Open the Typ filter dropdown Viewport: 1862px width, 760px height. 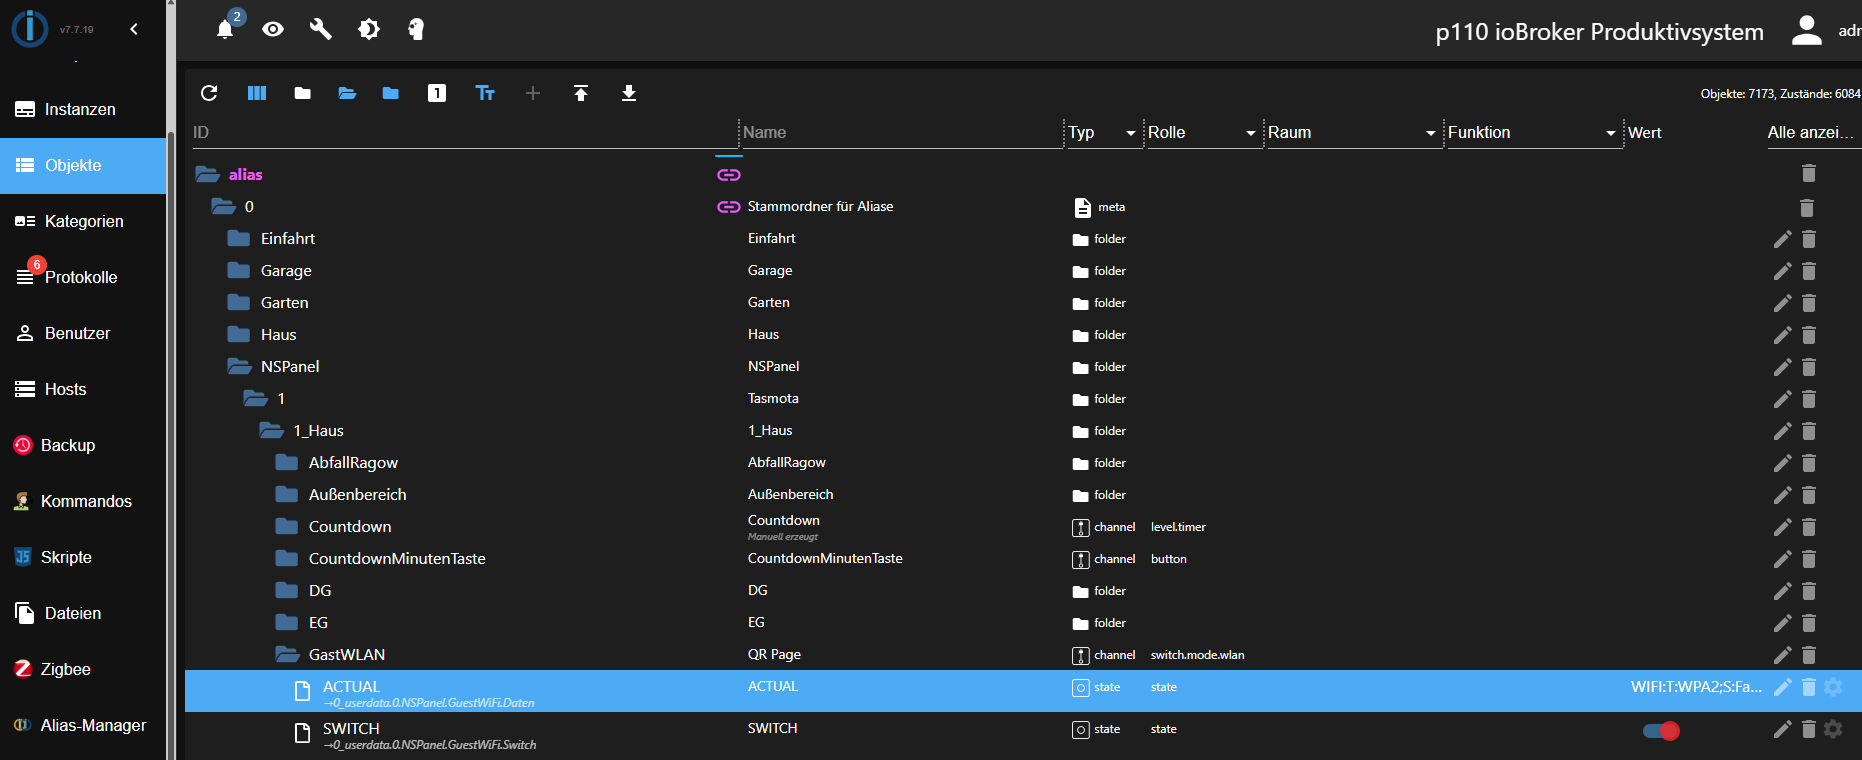point(1130,133)
